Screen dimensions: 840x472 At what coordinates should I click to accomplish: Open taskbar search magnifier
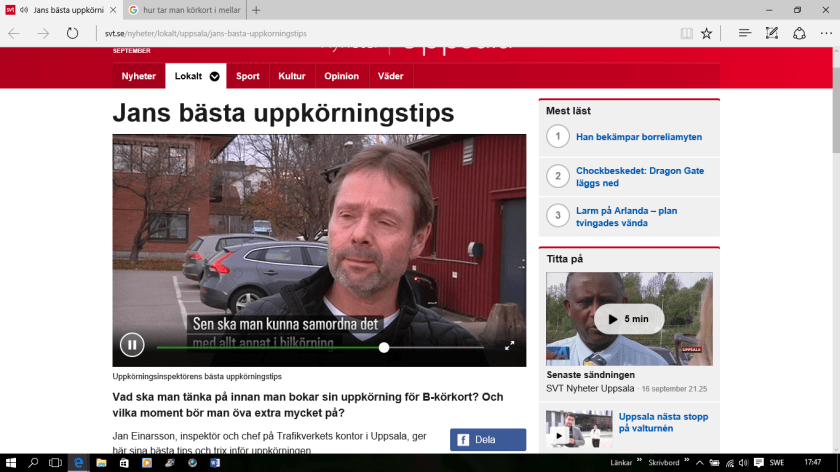pos(33,463)
